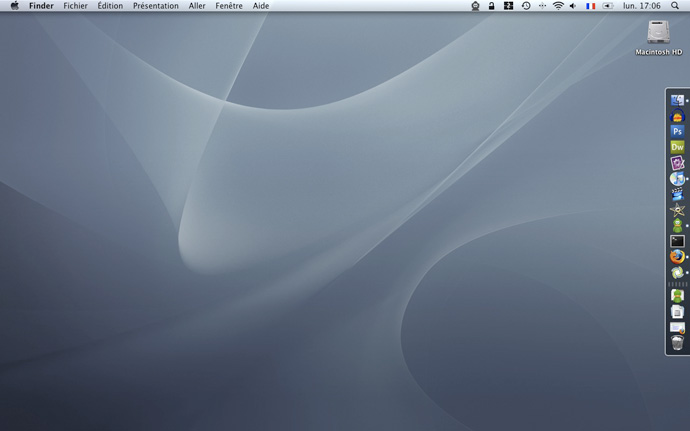Open iTunes from the dock
This screenshot has width=690, height=431.
click(x=677, y=179)
